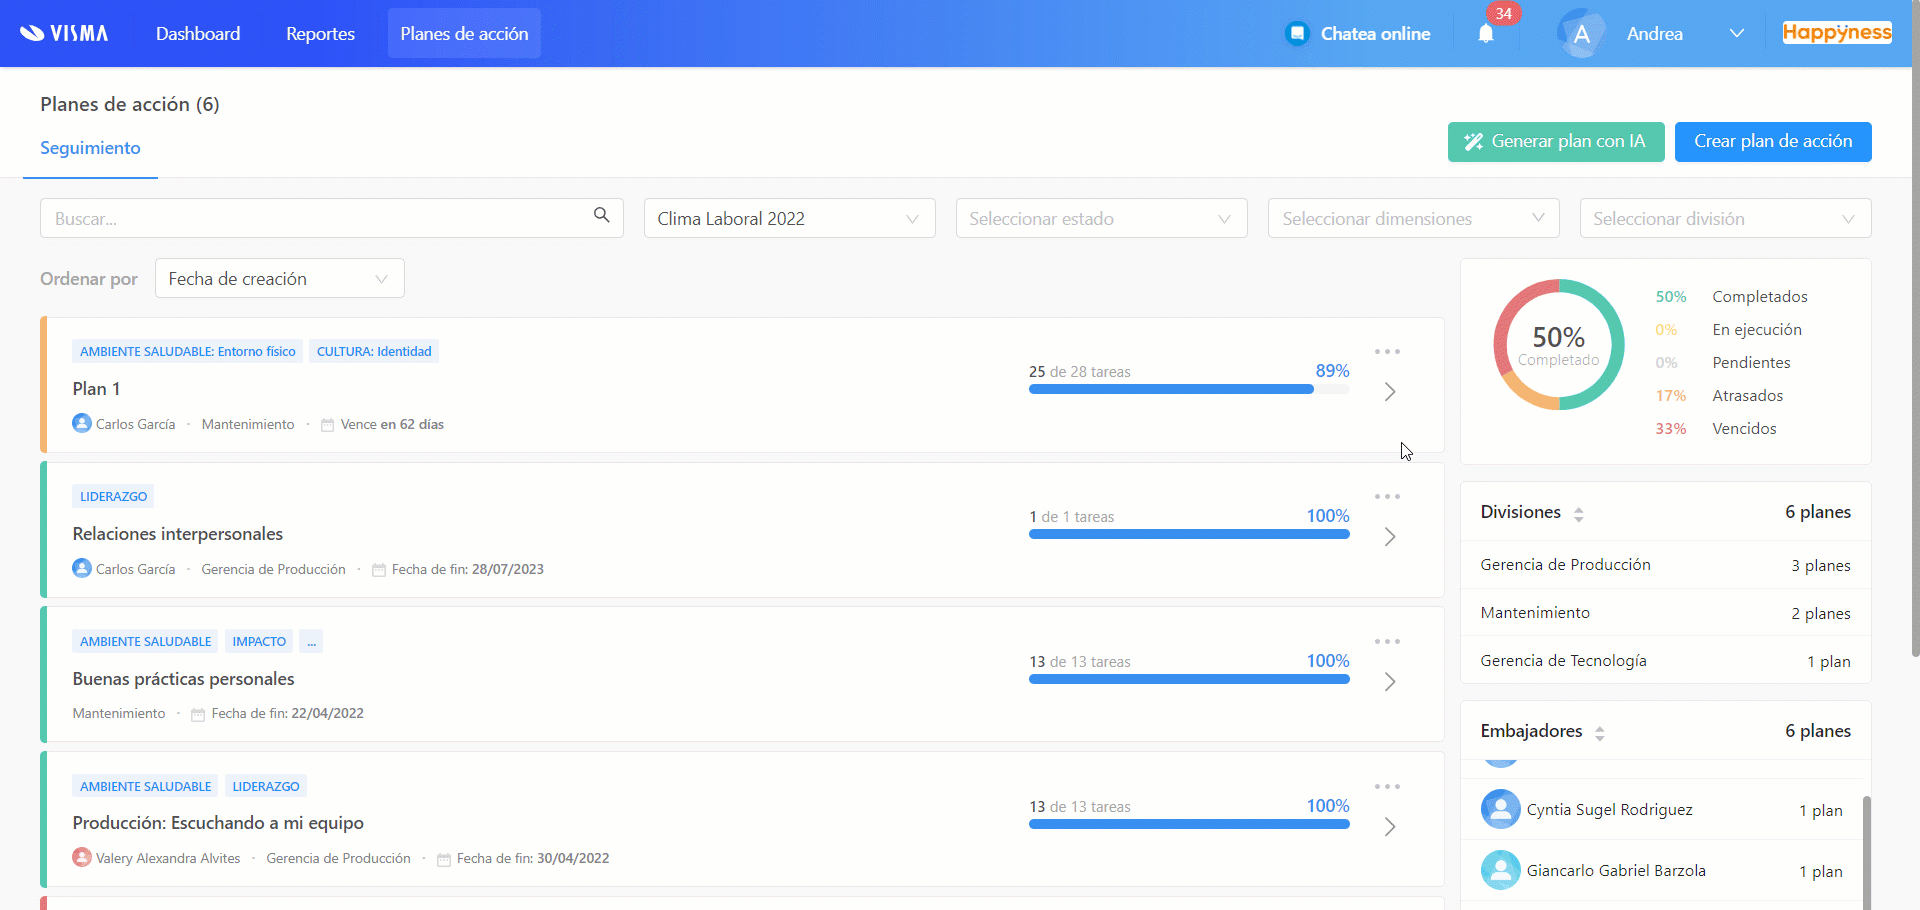Viewport: 1920px width, 910px height.
Task: Click Generar plan con IA button
Action: (1556, 142)
